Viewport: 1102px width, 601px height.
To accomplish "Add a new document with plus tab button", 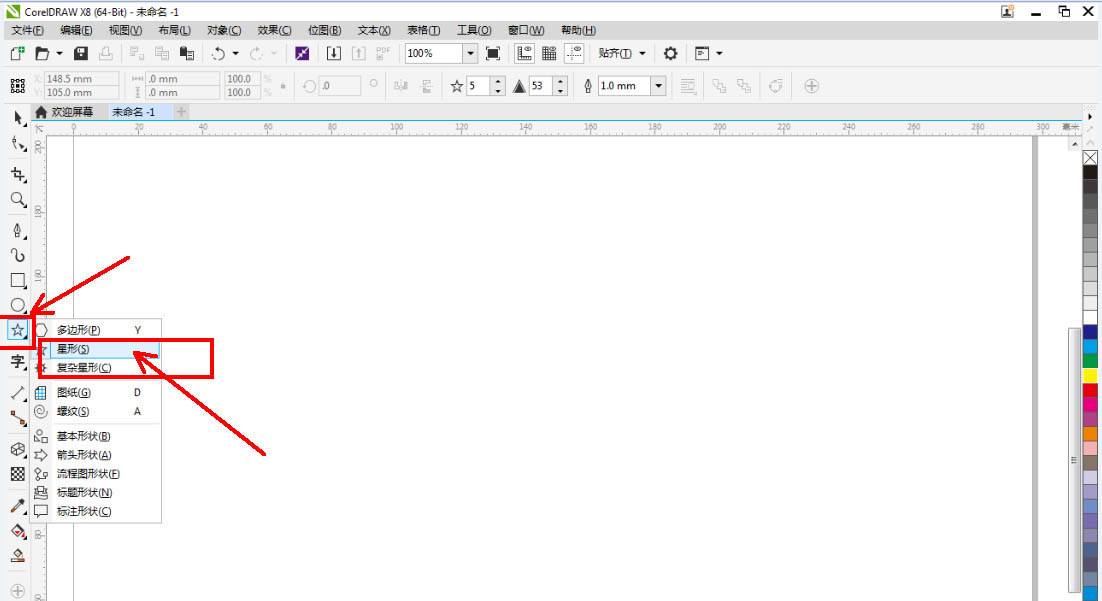I will [x=181, y=112].
